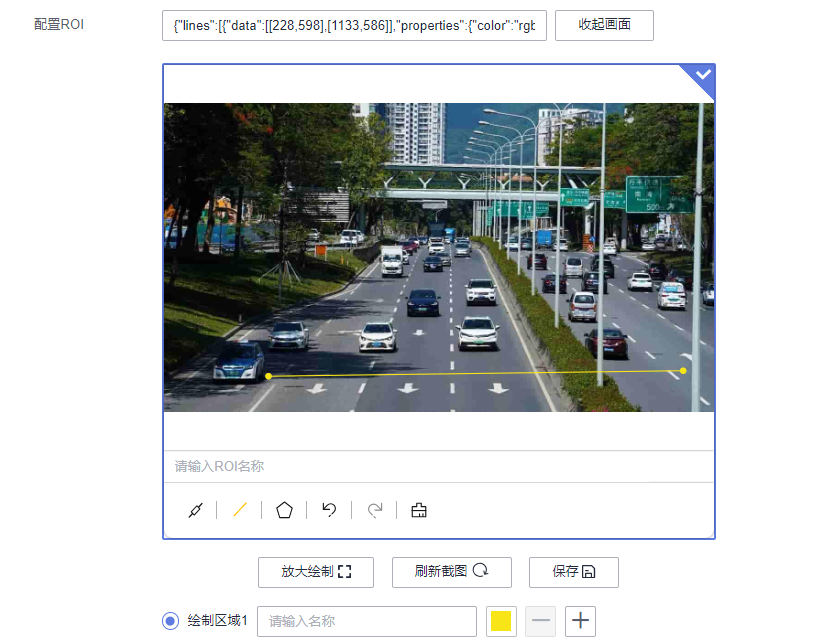
Task: Click the 配置ROI label
Action: tap(59, 25)
